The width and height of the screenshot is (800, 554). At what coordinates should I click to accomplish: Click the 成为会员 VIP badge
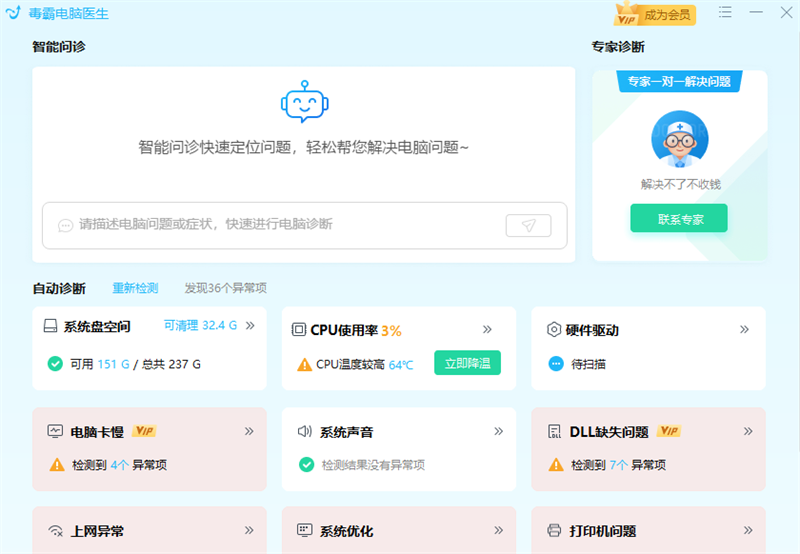pyautogui.click(x=655, y=15)
